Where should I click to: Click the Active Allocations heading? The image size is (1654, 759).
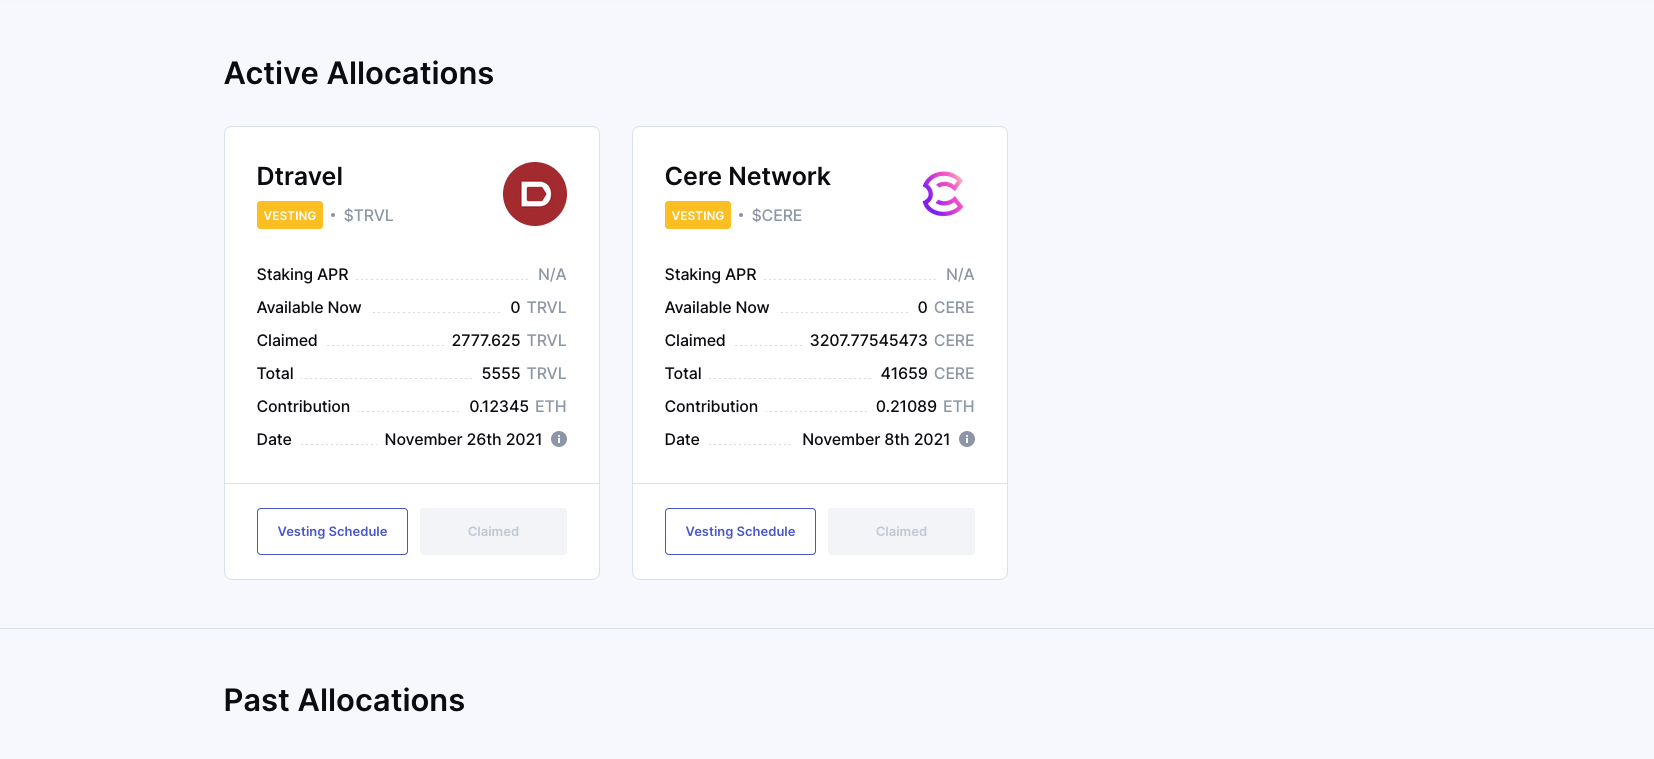coord(359,73)
